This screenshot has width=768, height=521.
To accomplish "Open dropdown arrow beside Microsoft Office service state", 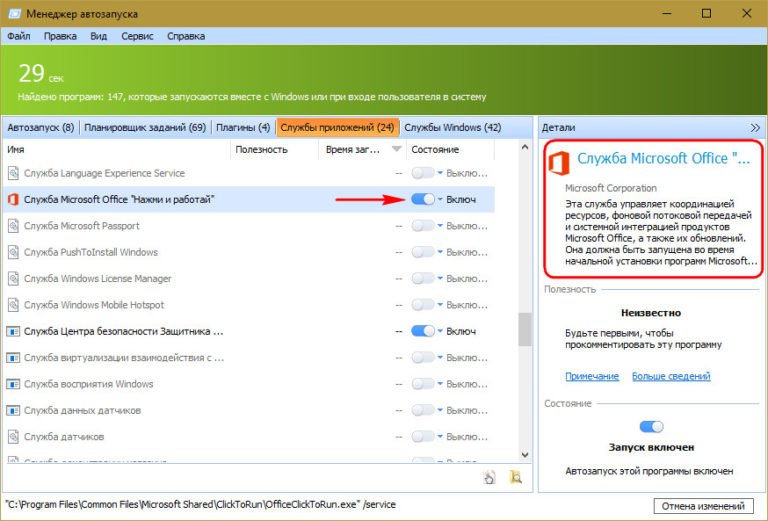I will tap(440, 200).
